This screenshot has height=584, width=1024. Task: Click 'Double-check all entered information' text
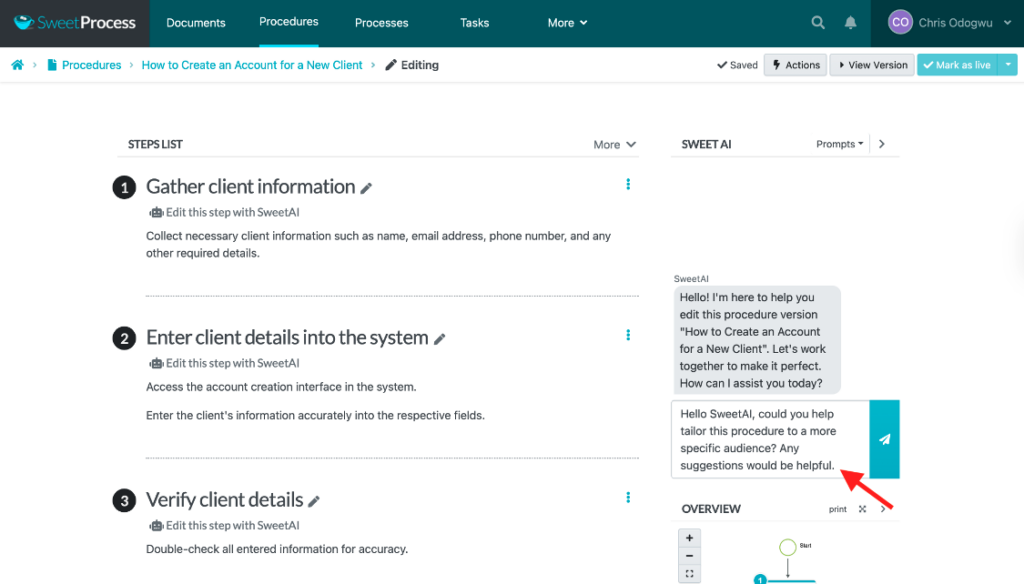tap(277, 549)
